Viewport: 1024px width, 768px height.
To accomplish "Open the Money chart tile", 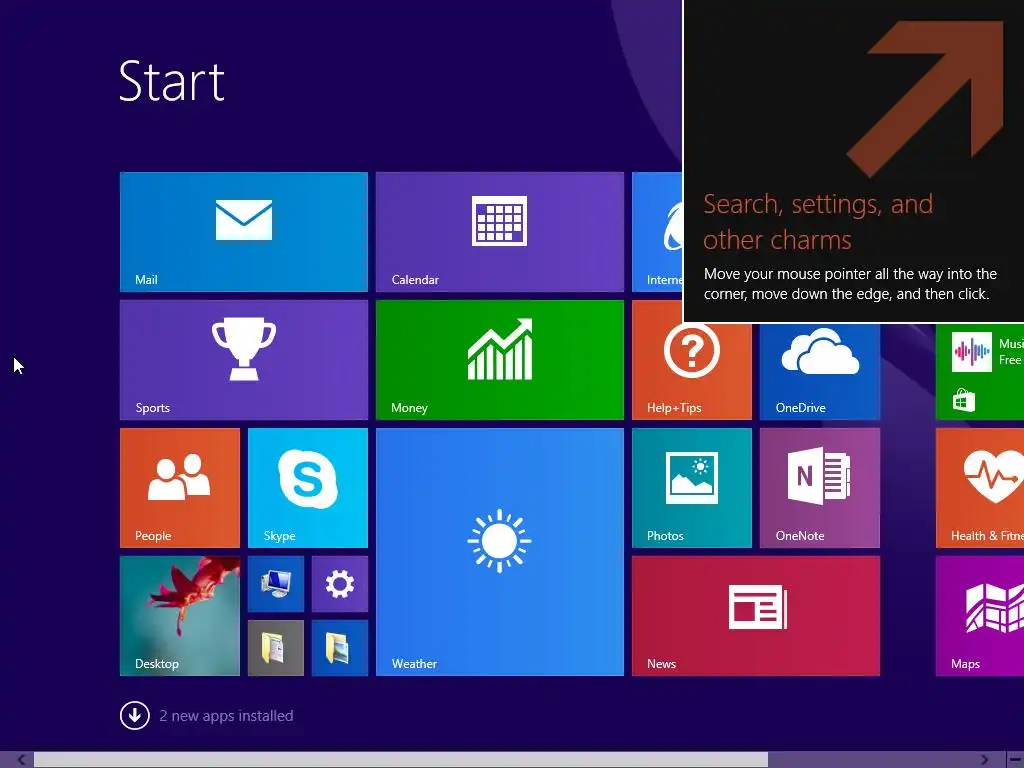I will click(500, 360).
